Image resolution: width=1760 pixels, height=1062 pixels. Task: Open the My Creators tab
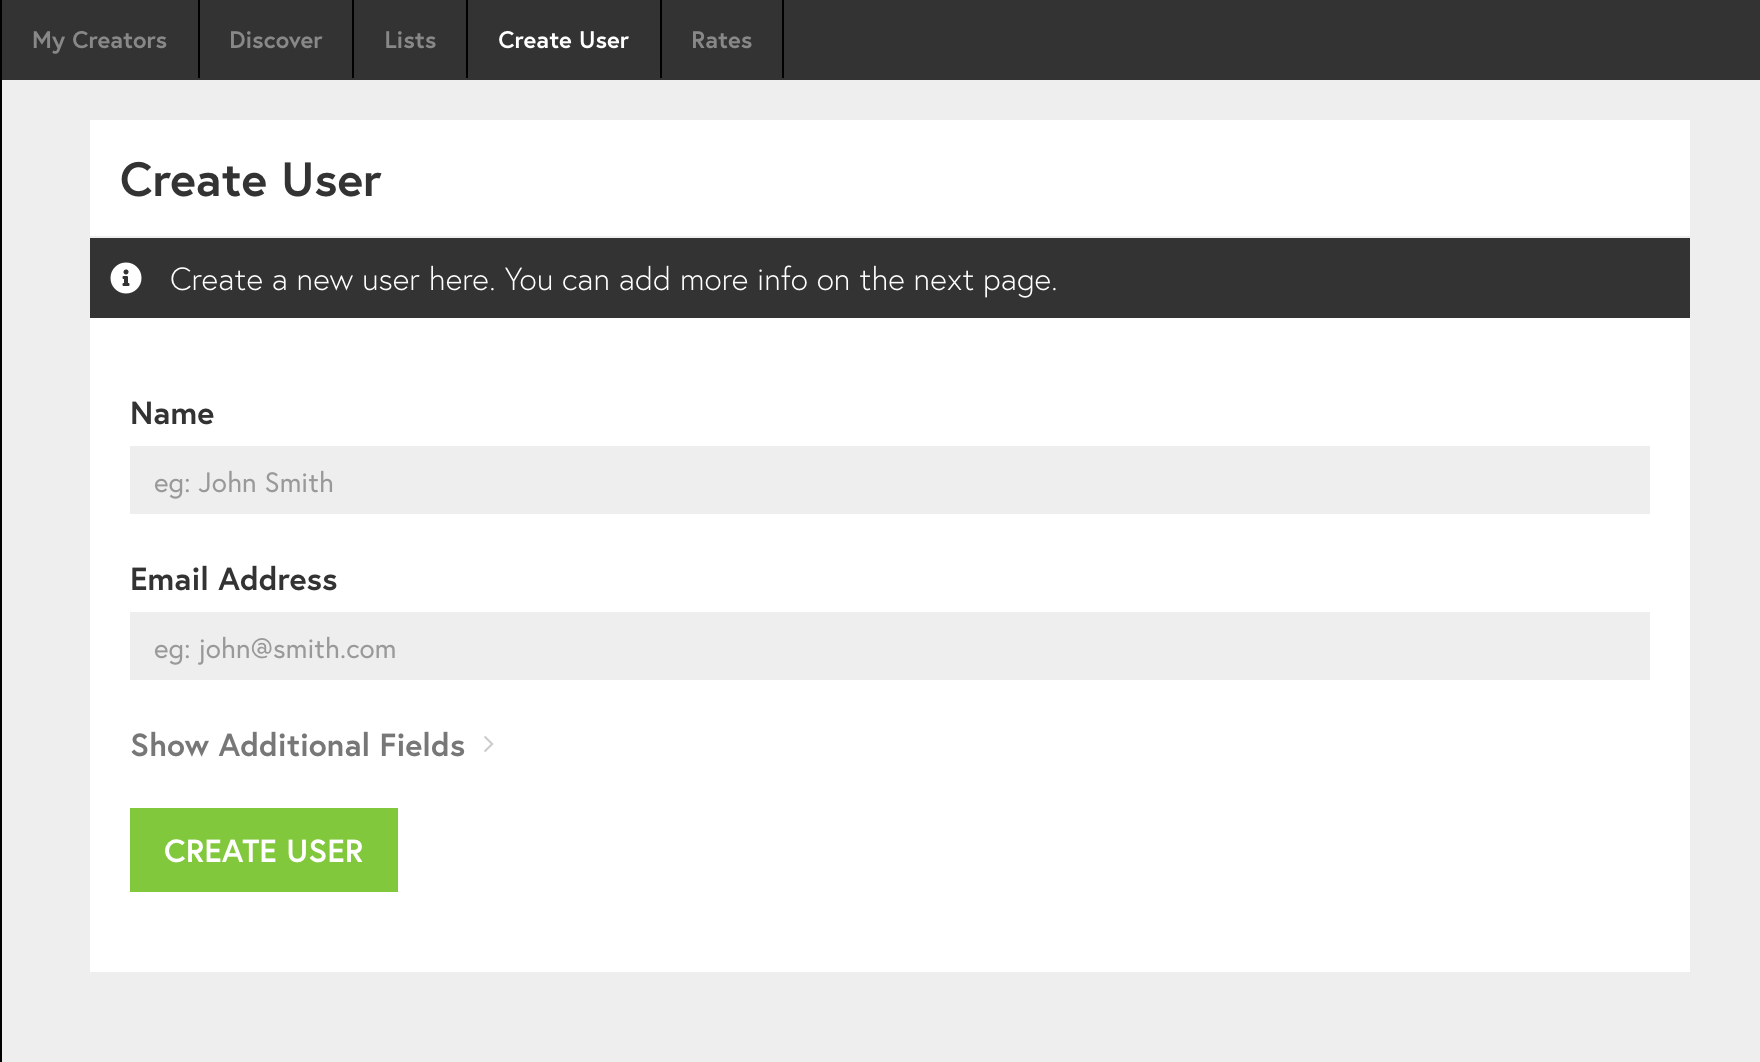click(x=100, y=40)
